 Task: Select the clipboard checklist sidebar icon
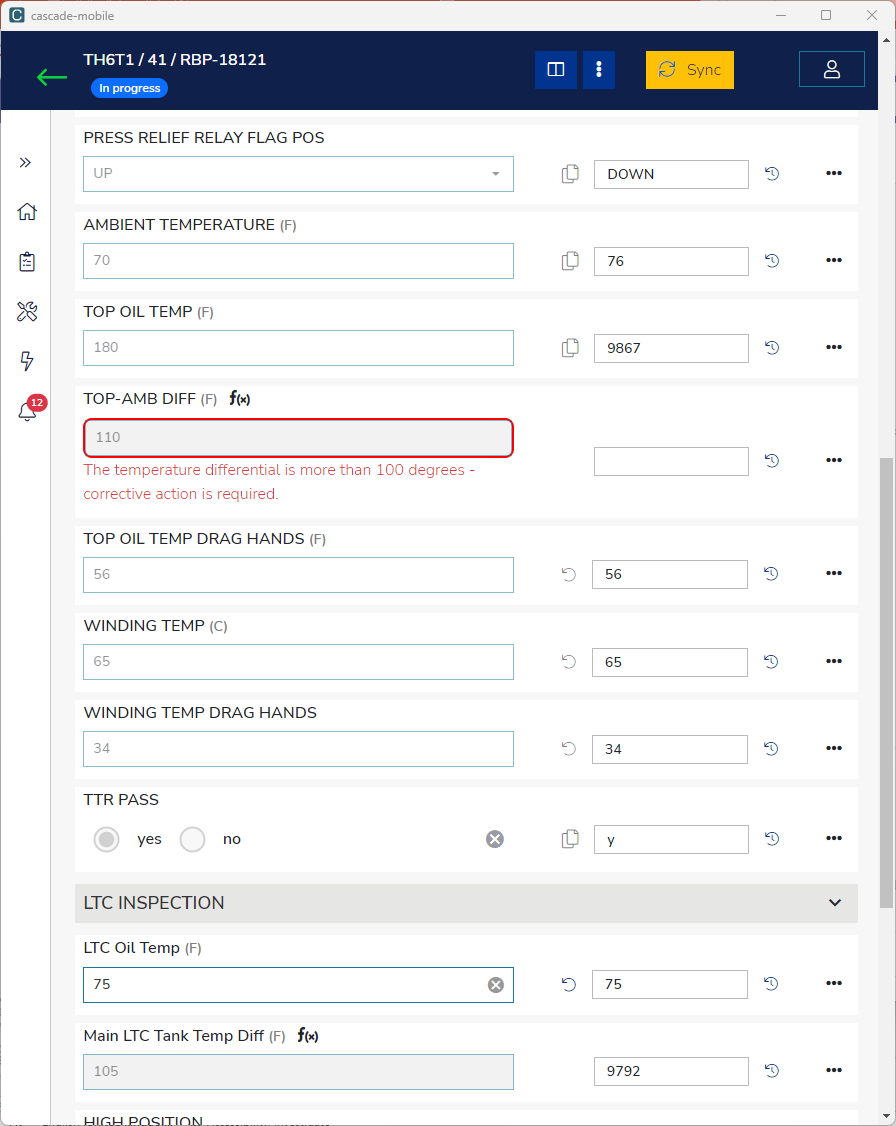click(27, 261)
